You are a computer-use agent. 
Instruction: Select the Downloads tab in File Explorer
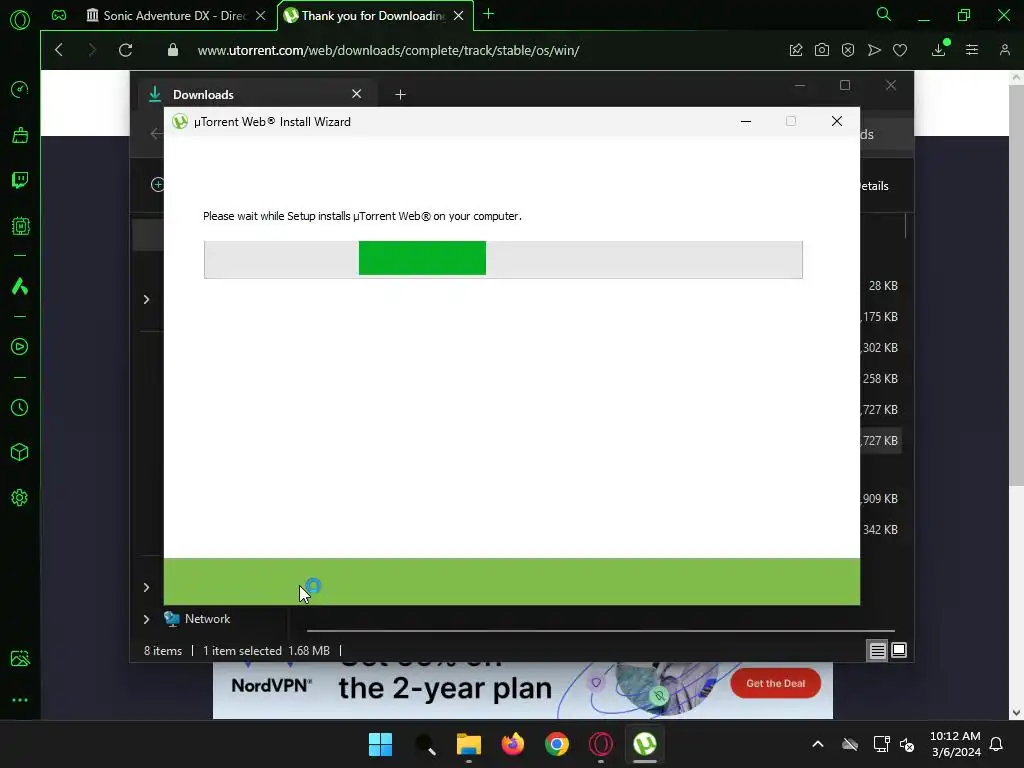255,95
